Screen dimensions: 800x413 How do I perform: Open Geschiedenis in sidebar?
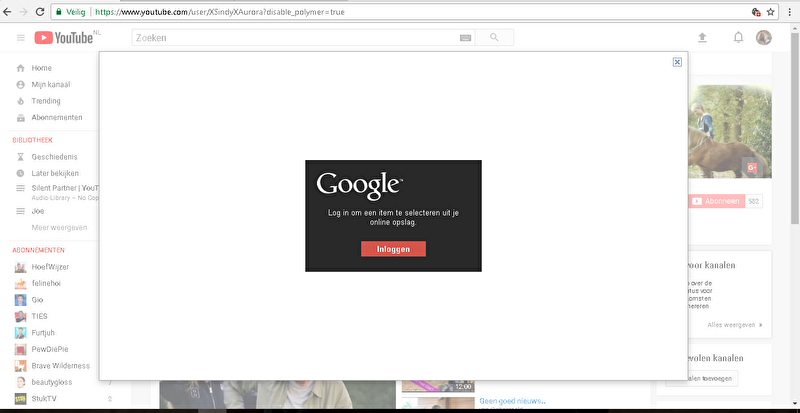(x=54, y=157)
